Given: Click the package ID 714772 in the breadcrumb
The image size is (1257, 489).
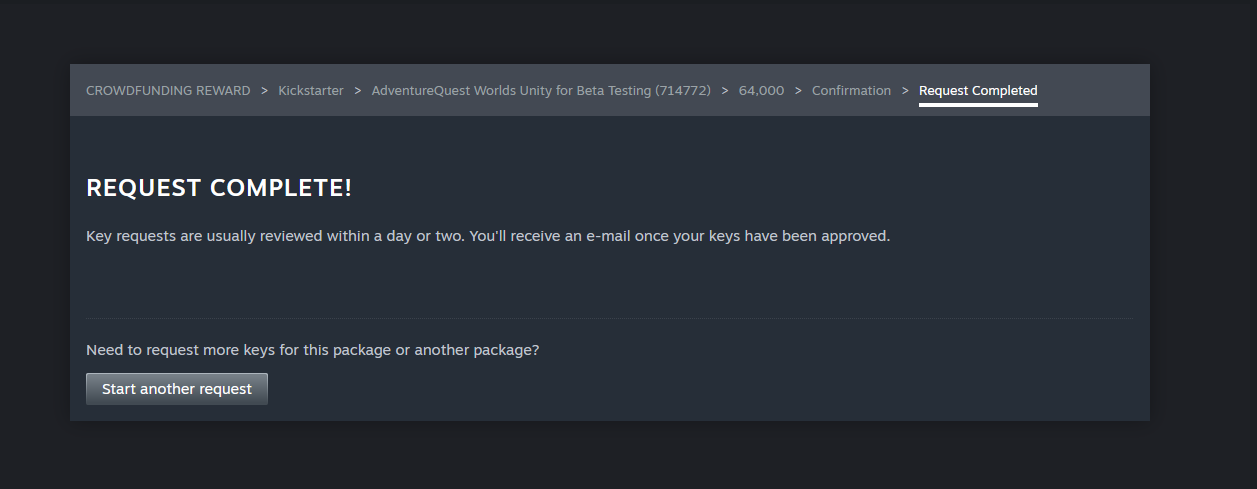Looking at the screenshot, I should [683, 91].
